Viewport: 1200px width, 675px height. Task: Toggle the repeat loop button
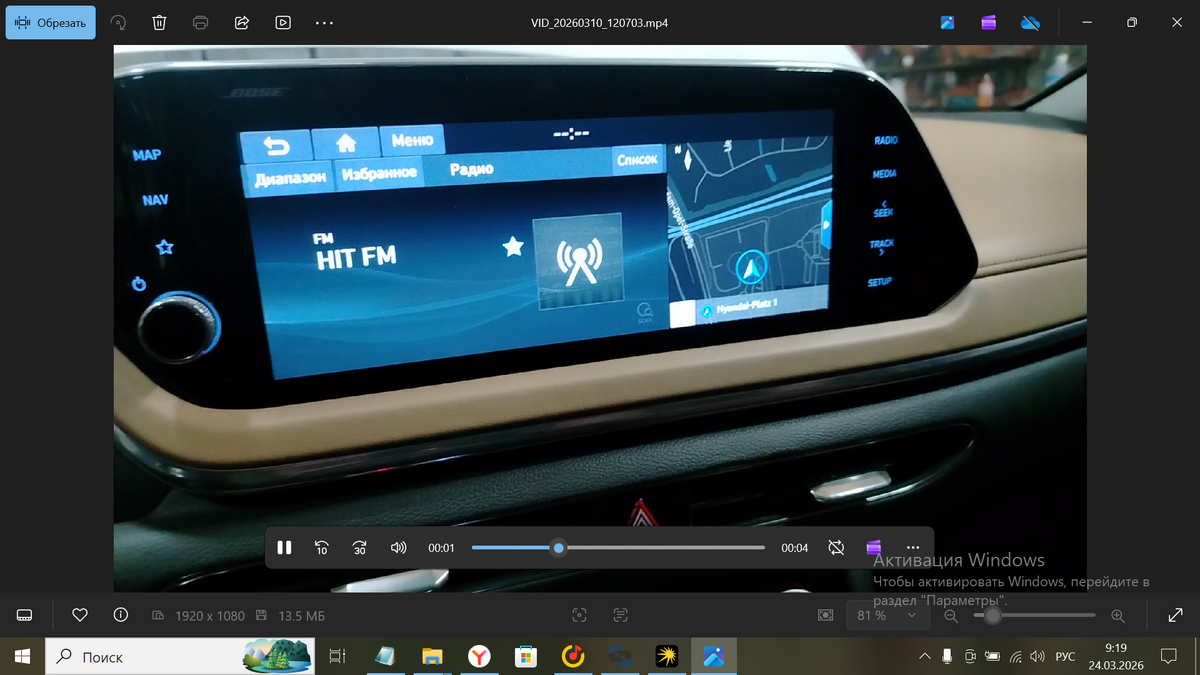[x=836, y=548]
